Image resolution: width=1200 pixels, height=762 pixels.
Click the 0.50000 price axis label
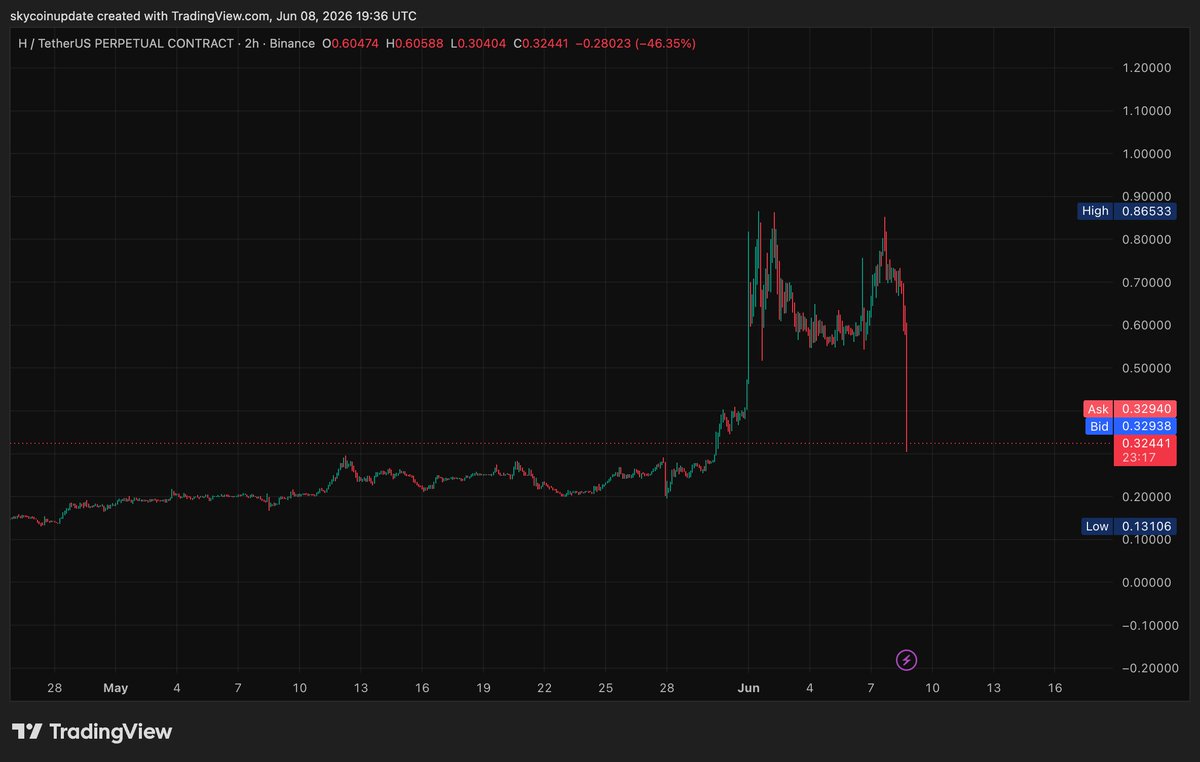click(x=1146, y=368)
